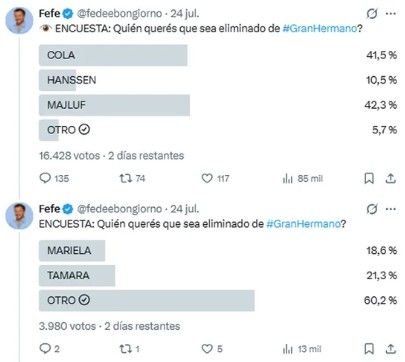Viewport: 405px width, 362px height.
Task: Bookmark the first poll tweet
Action: (369, 179)
